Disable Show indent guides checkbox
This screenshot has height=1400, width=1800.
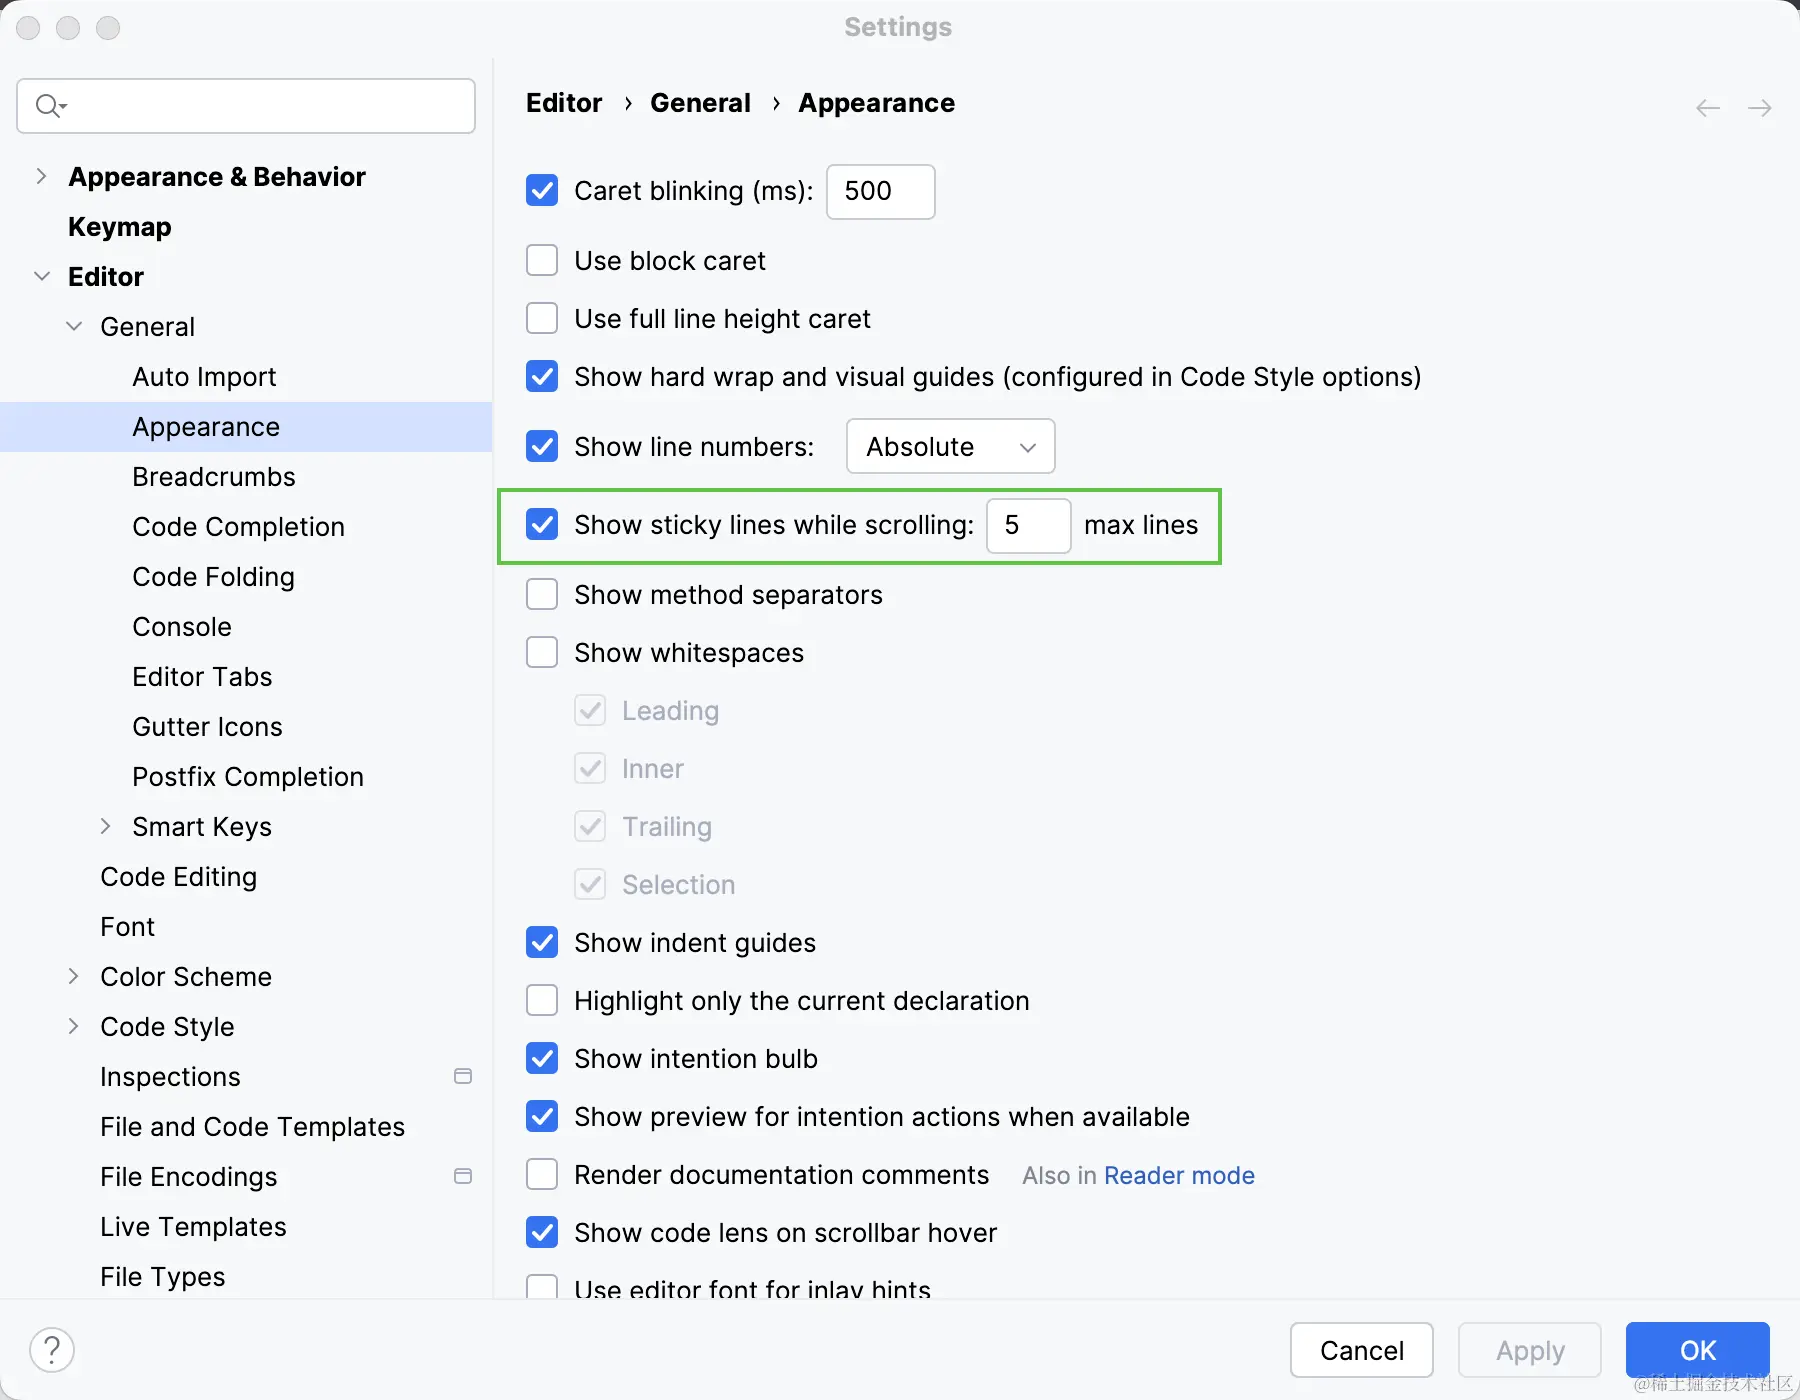(542, 942)
